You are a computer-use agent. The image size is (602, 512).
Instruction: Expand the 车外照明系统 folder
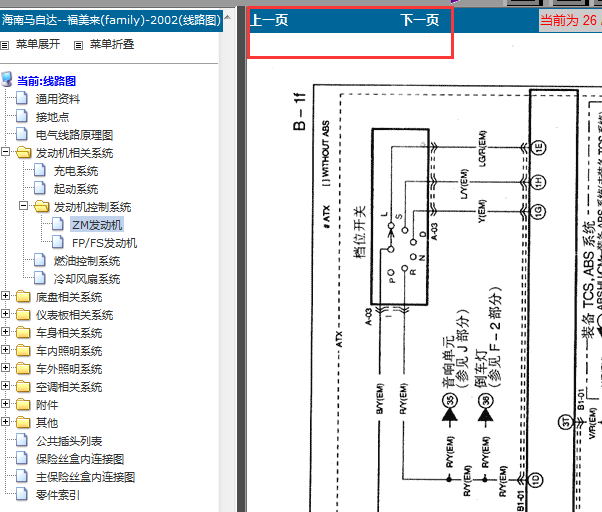[x=5, y=368]
